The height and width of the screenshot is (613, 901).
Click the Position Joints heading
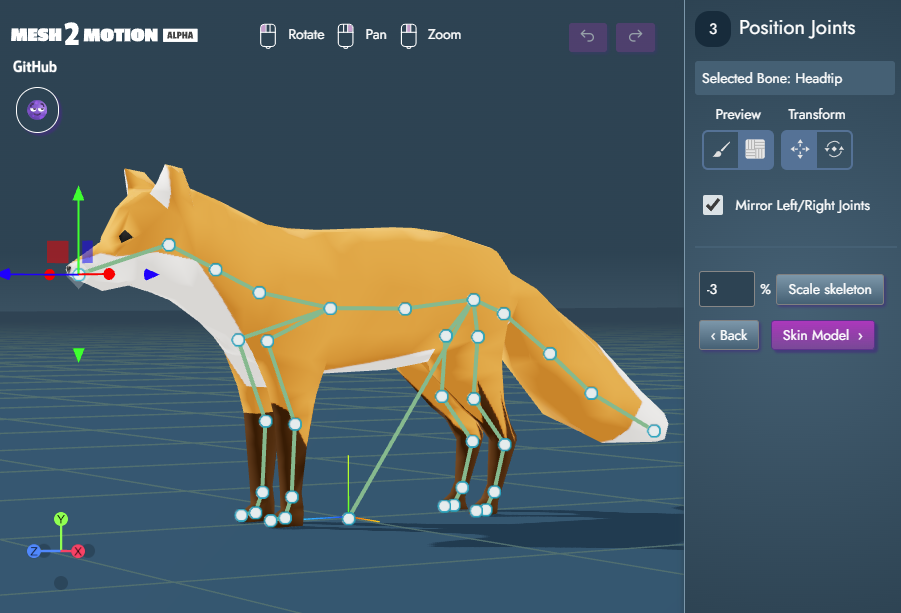797,28
